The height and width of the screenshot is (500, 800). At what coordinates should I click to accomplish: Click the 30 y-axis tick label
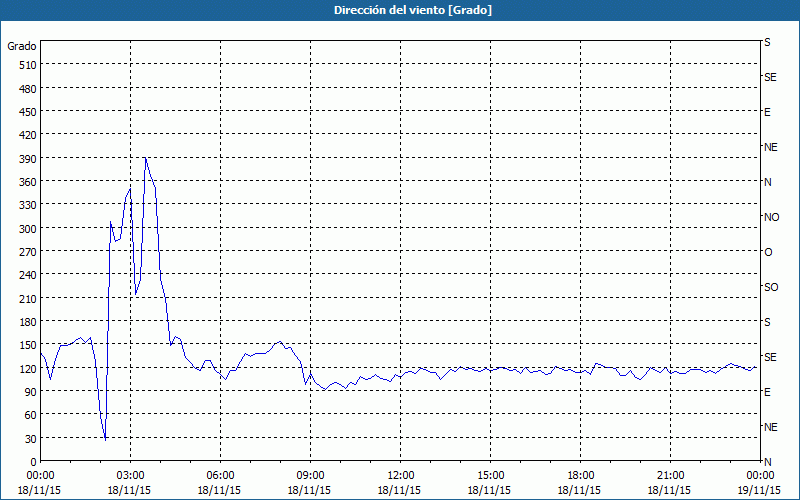pyautogui.click(x=30, y=439)
